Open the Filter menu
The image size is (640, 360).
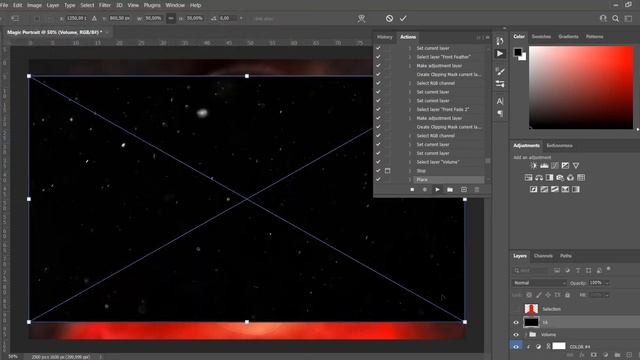[105, 5]
